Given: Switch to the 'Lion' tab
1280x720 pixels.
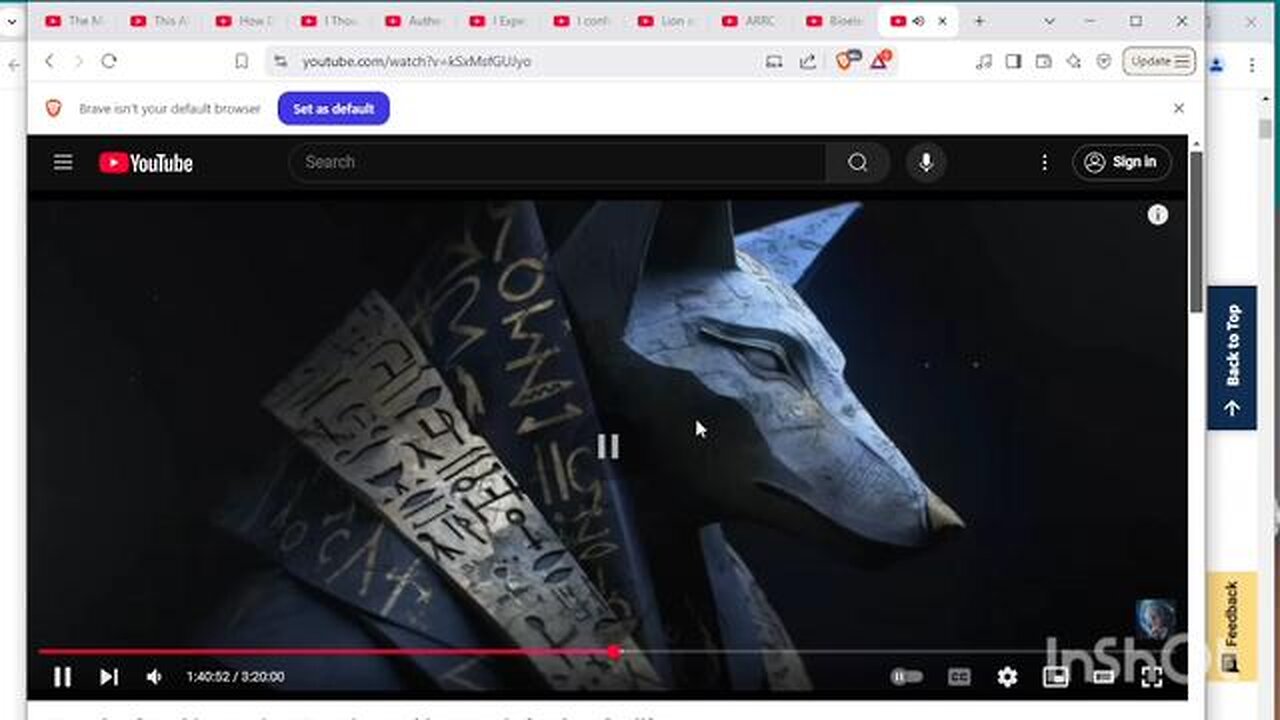Looking at the screenshot, I should (669, 21).
